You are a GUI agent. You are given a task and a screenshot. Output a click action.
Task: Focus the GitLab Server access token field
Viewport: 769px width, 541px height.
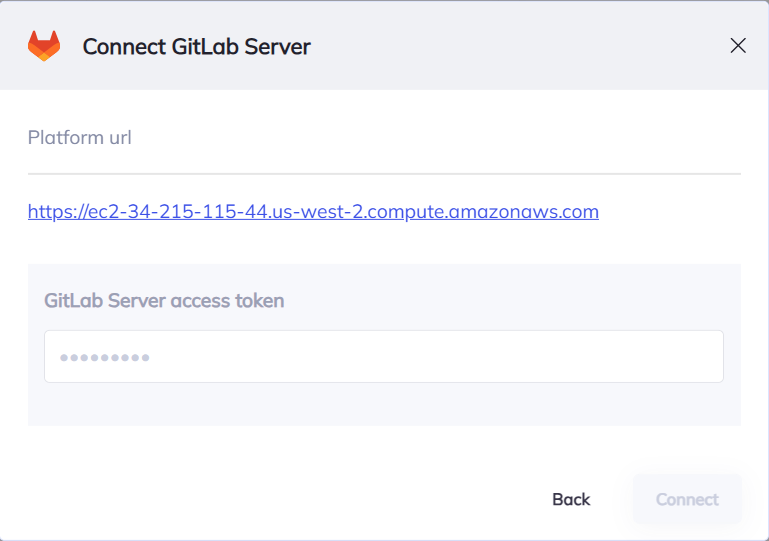[384, 357]
